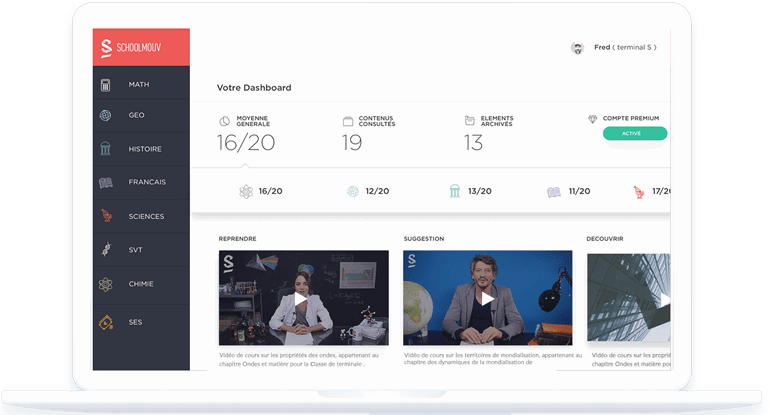The width and height of the screenshot is (770, 415).
Task: Go to the Chimie section label
Action: (141, 284)
